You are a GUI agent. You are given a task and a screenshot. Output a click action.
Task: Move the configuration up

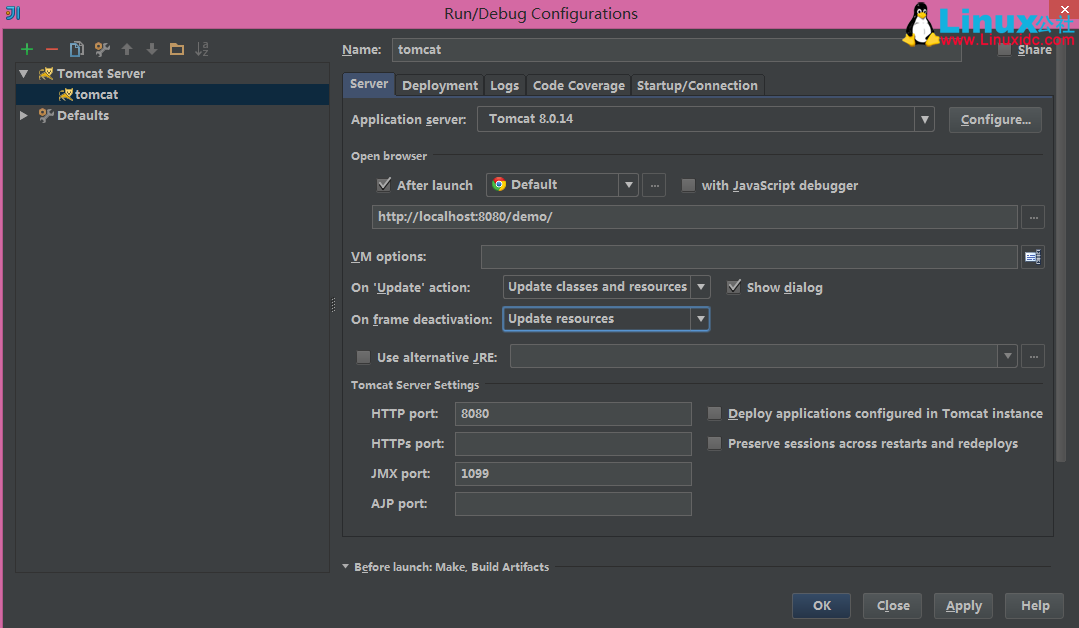coord(125,48)
